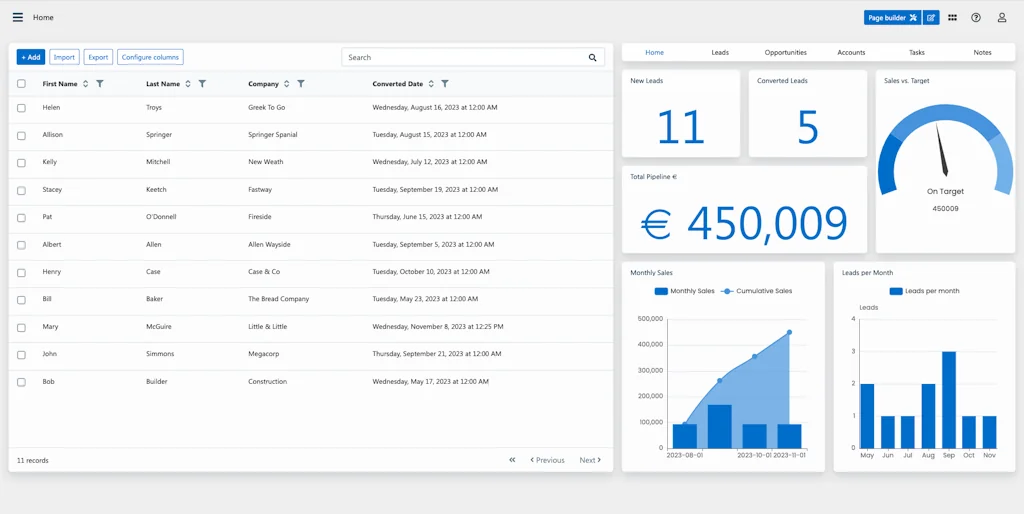This screenshot has width=1024, height=514.
Task: Open the Company column filter
Action: click(x=301, y=84)
